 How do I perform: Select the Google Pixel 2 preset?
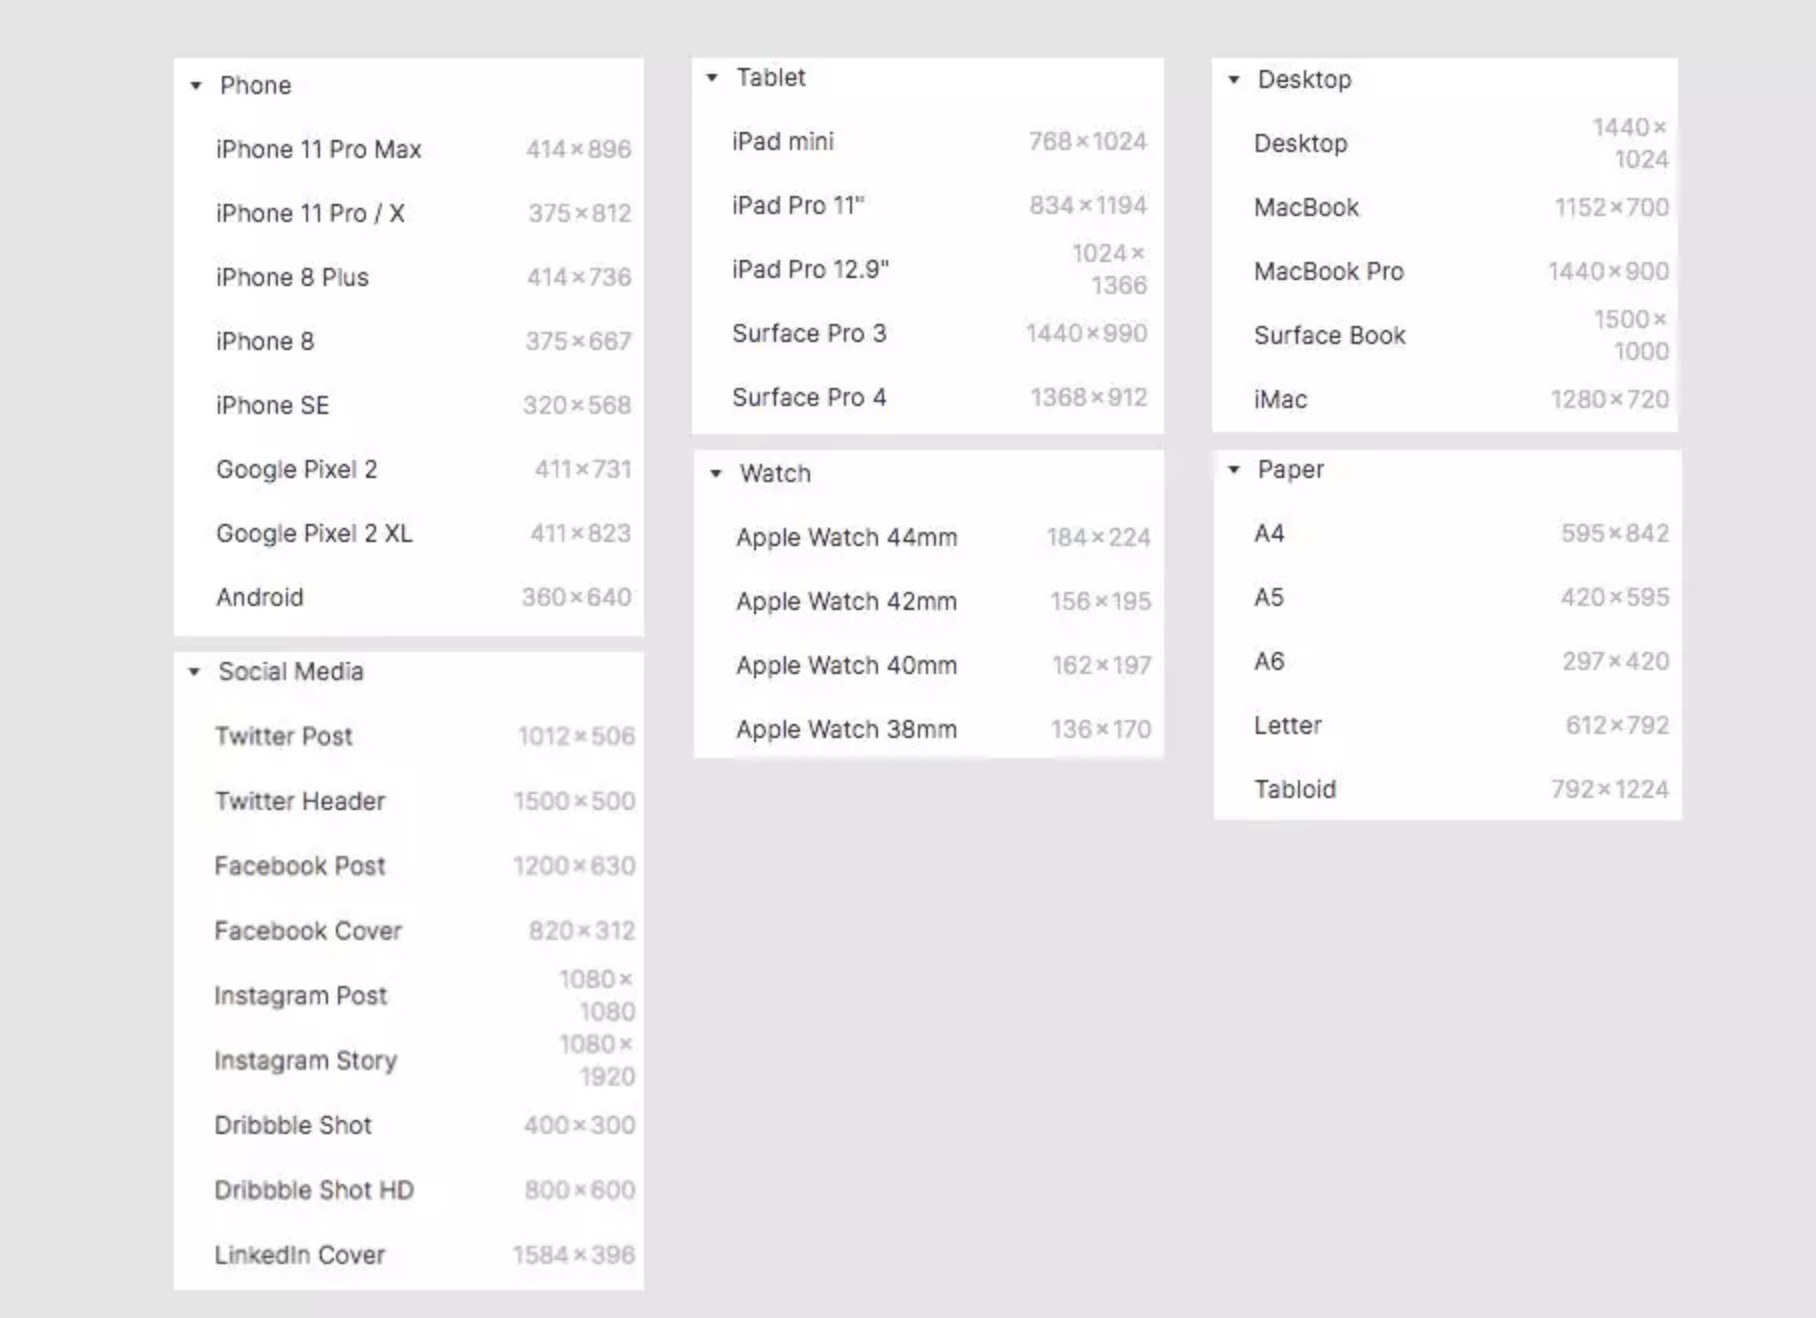[409, 470]
